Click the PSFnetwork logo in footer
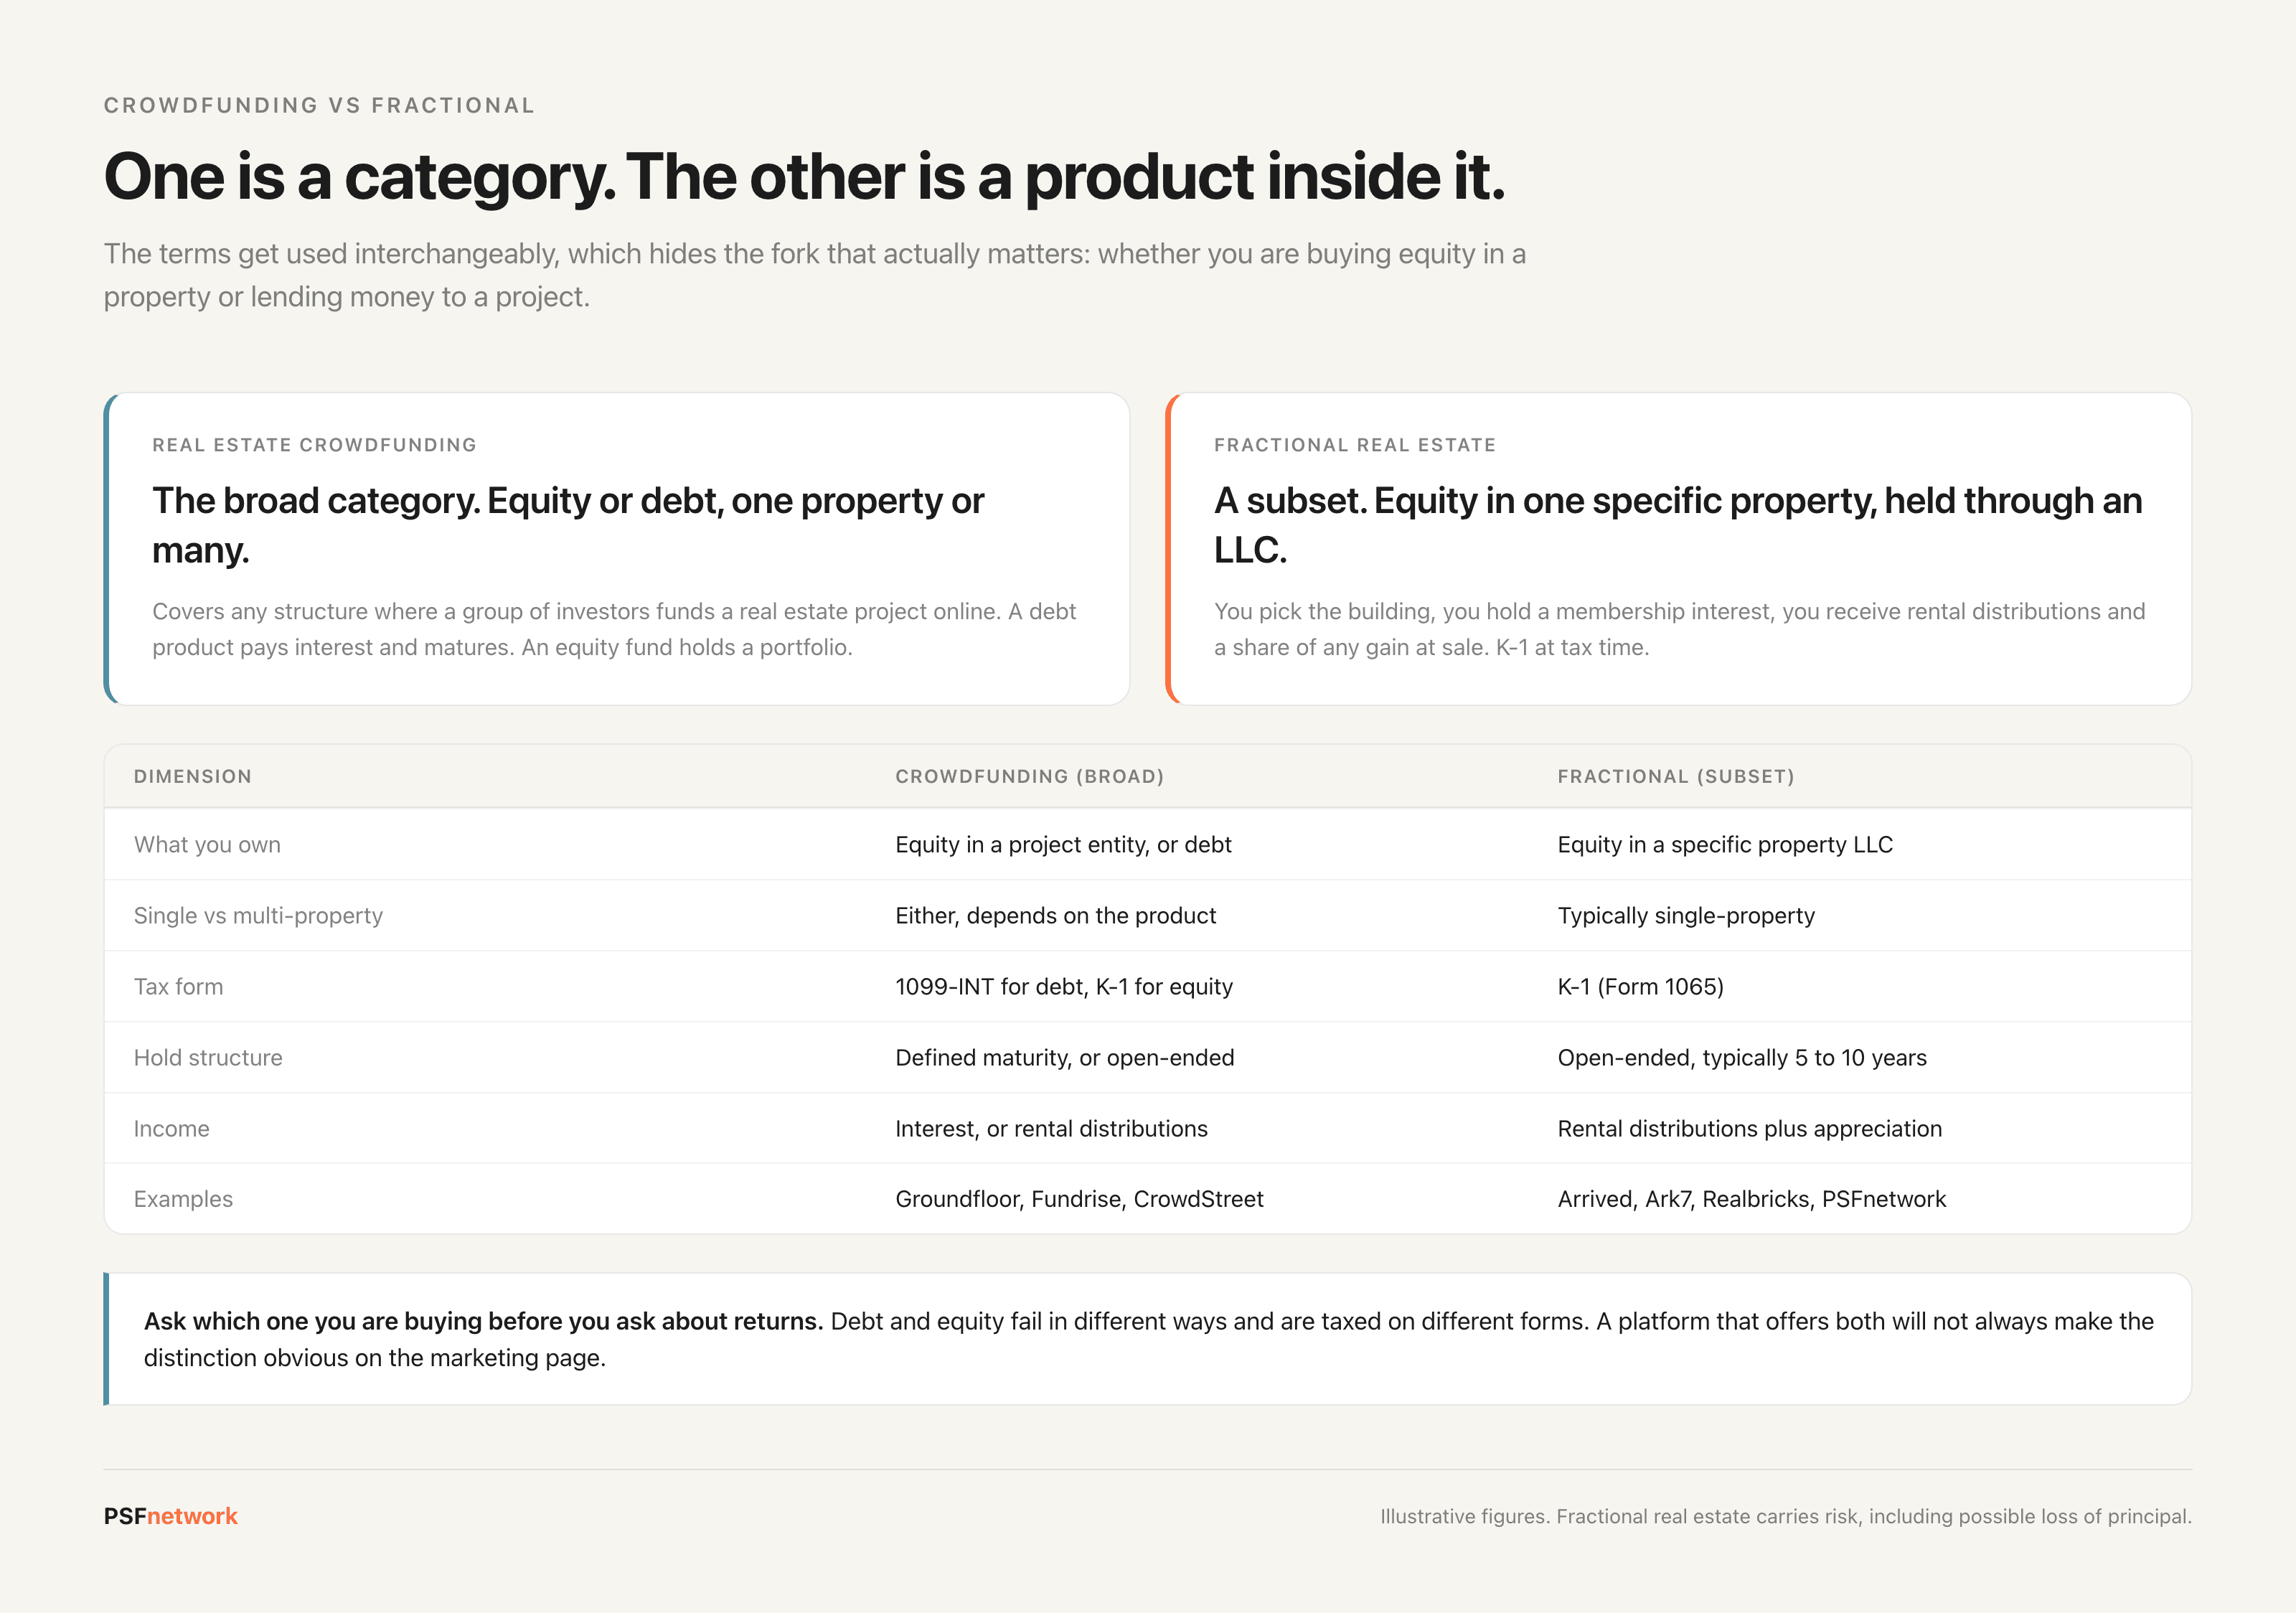The height and width of the screenshot is (1613, 2296). 170,1516
